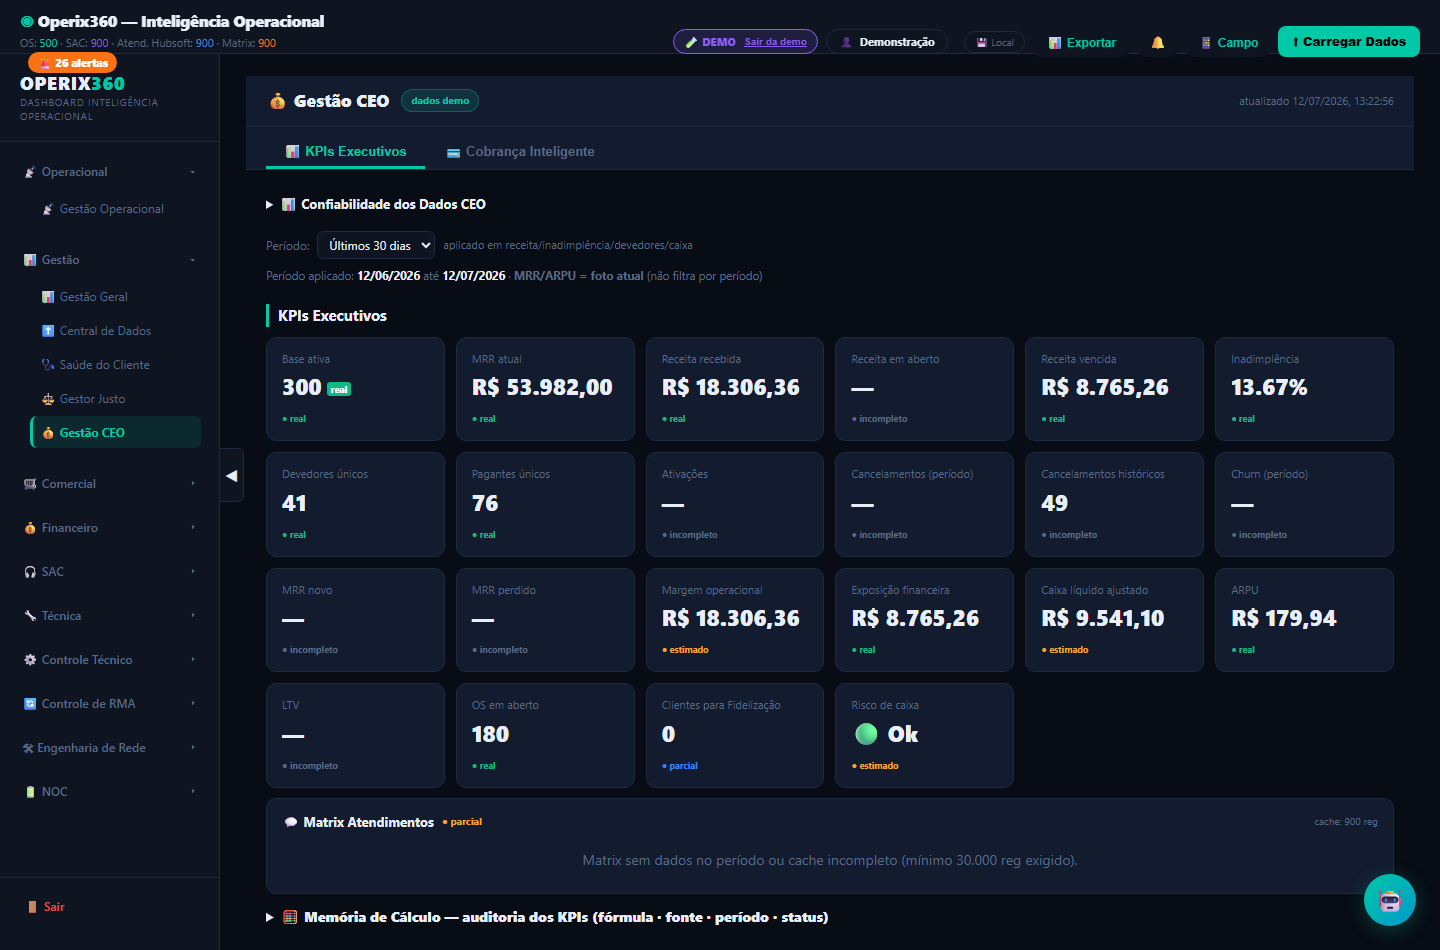Click the Sair da demo link
This screenshot has width=1440, height=950.
pyautogui.click(x=775, y=42)
